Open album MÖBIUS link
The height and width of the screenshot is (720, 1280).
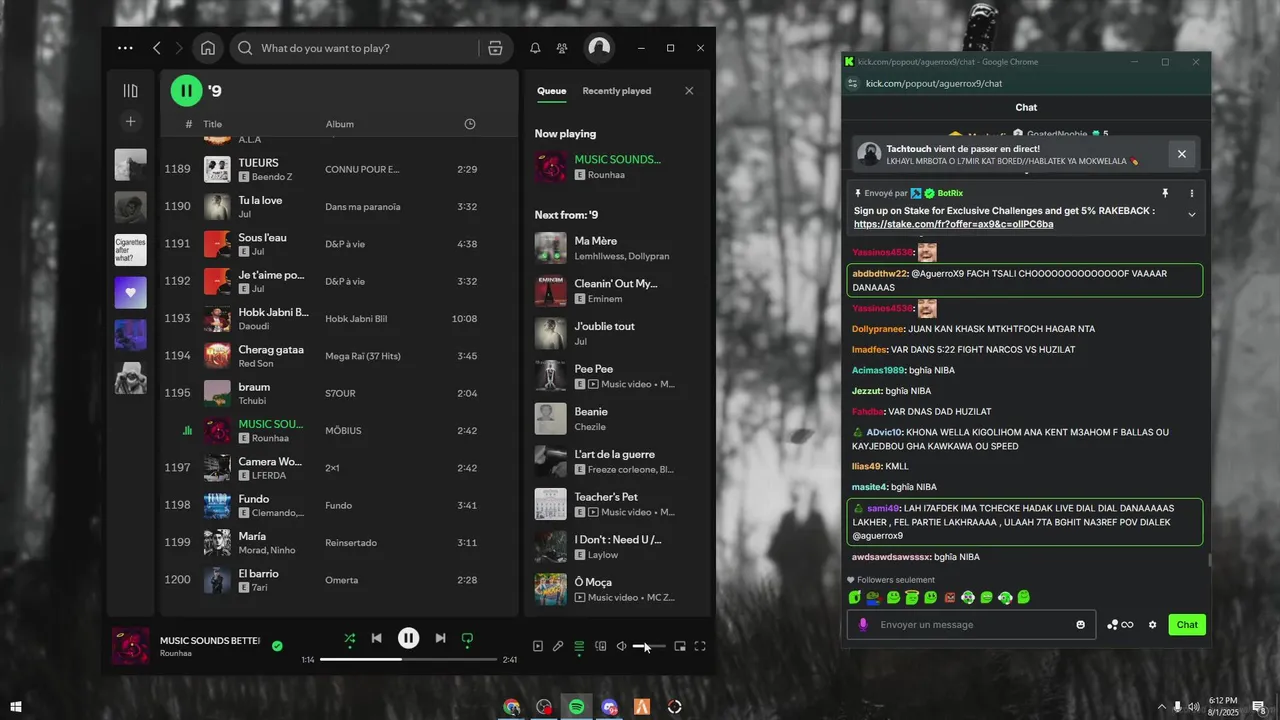(343, 431)
